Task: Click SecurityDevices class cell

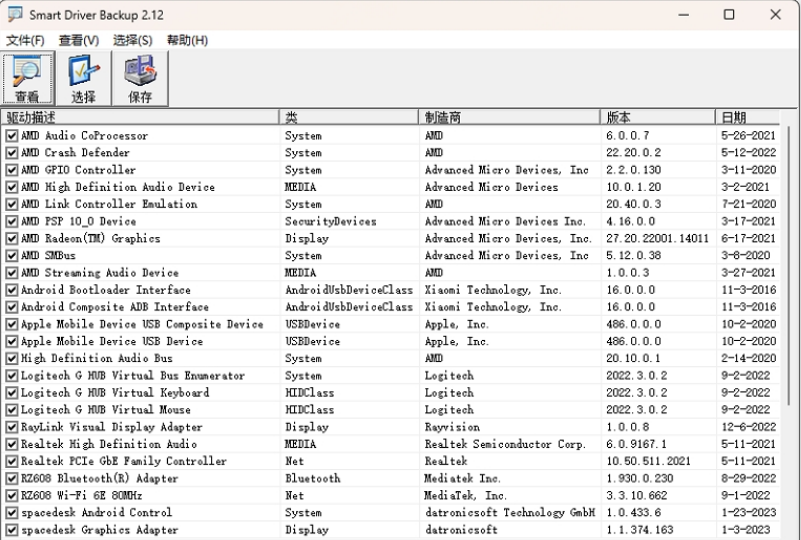Action: click(x=331, y=221)
